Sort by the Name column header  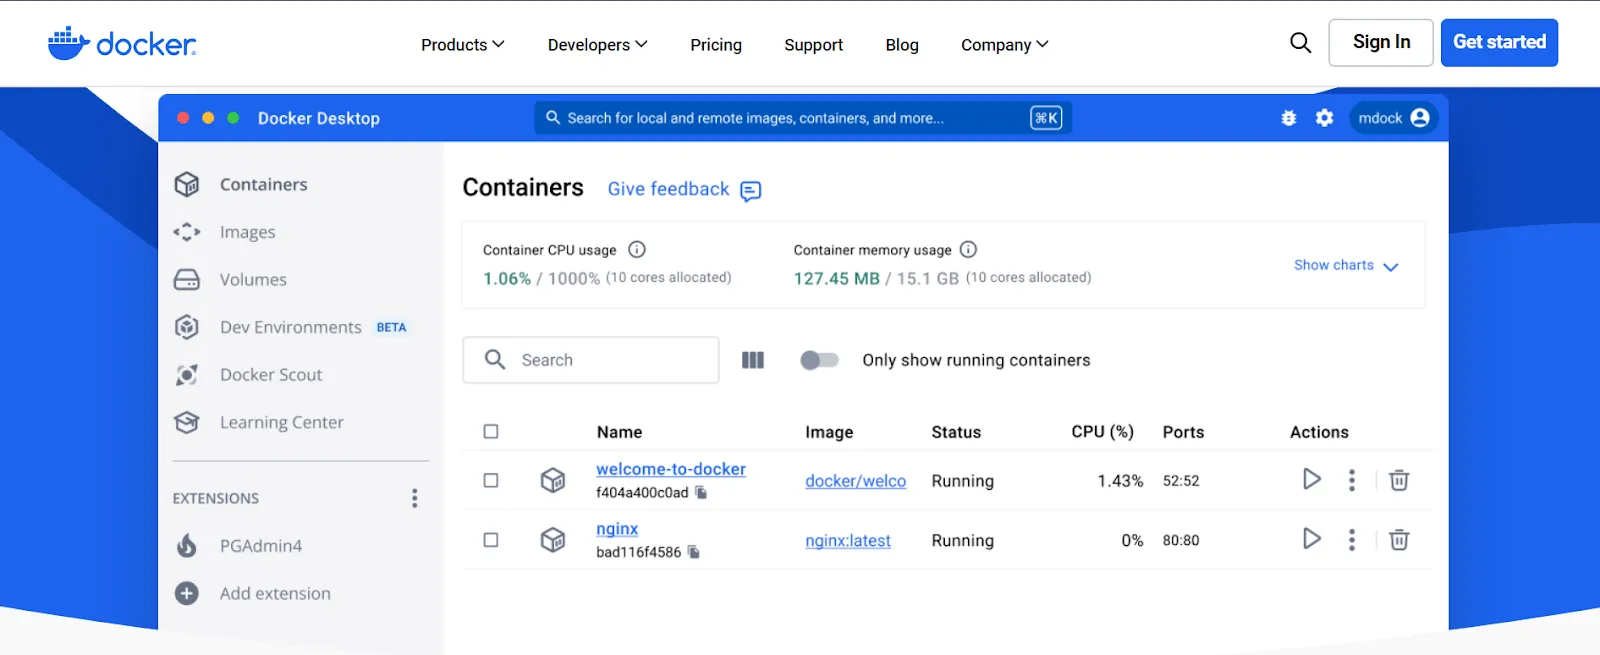620,432
